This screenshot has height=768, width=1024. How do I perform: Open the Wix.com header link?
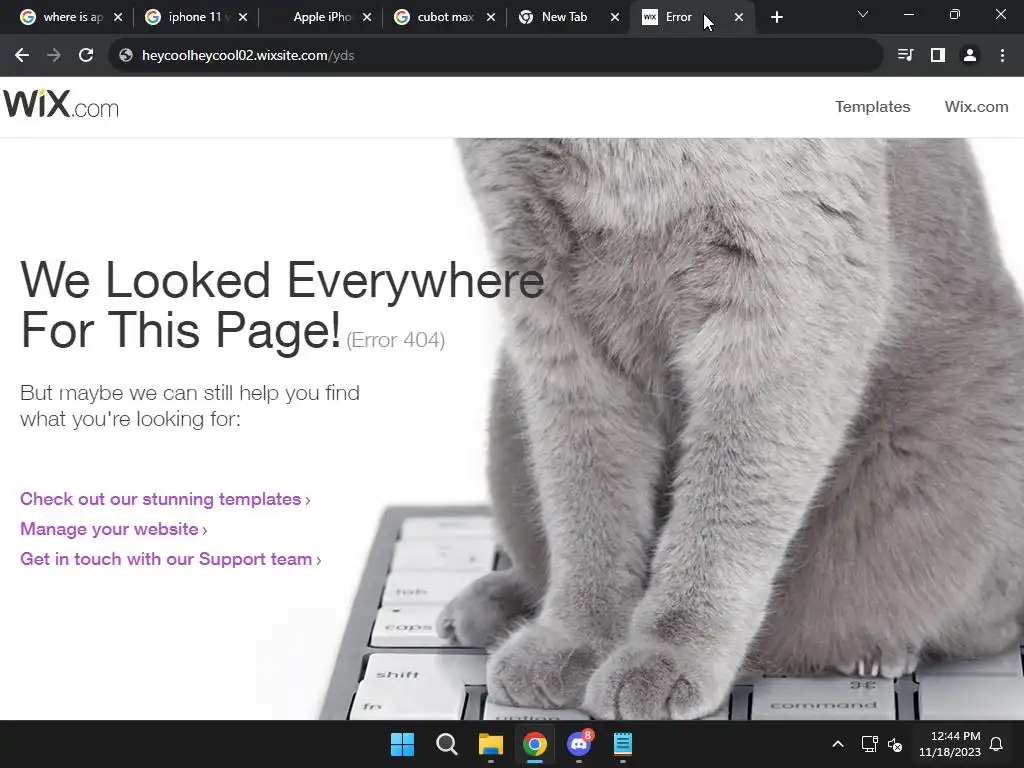(x=976, y=106)
